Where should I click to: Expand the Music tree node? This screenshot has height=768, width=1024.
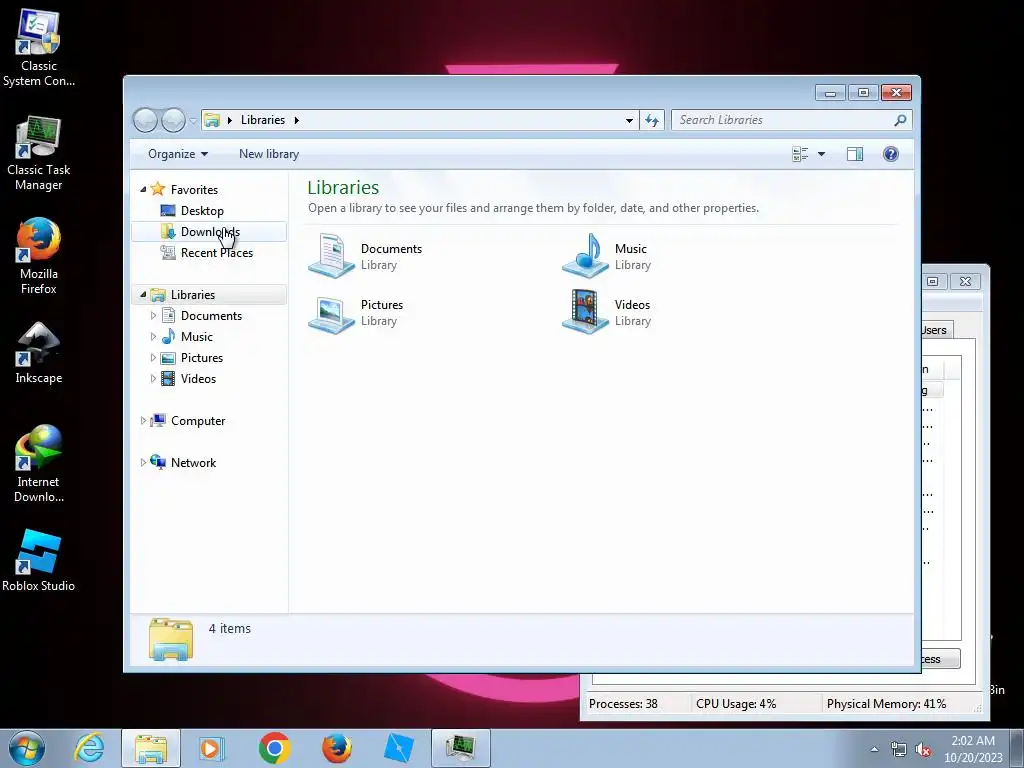(153, 337)
